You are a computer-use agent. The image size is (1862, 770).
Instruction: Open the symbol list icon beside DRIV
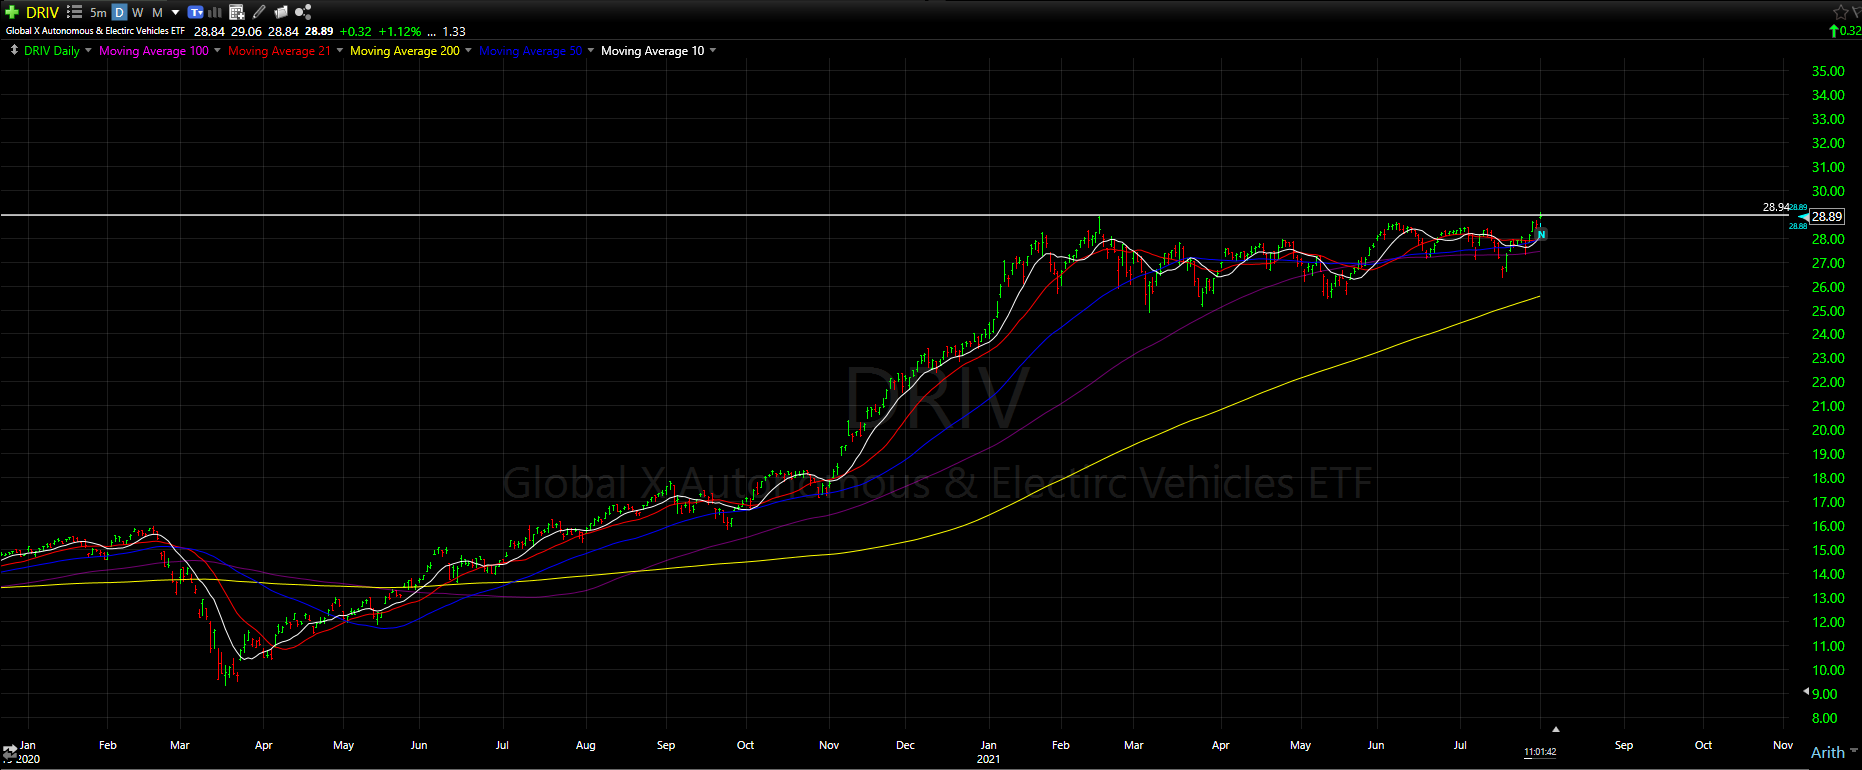(75, 12)
